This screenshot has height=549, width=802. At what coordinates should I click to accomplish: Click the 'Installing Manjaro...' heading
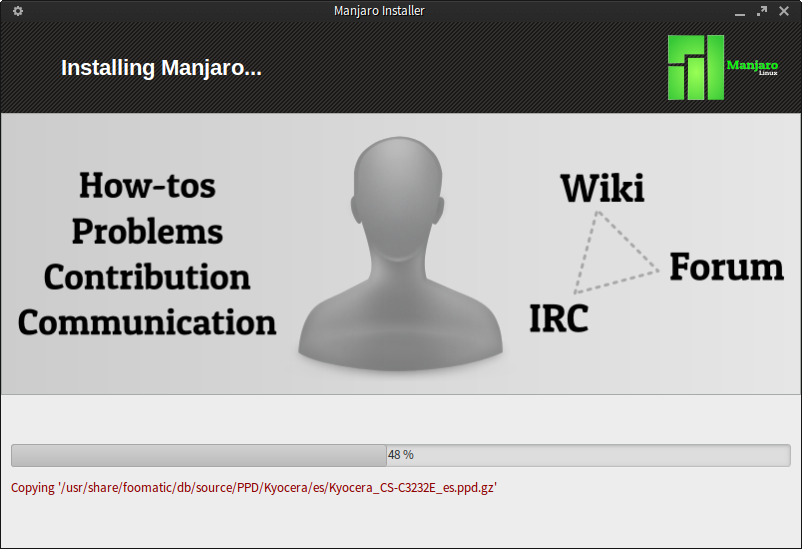click(161, 68)
